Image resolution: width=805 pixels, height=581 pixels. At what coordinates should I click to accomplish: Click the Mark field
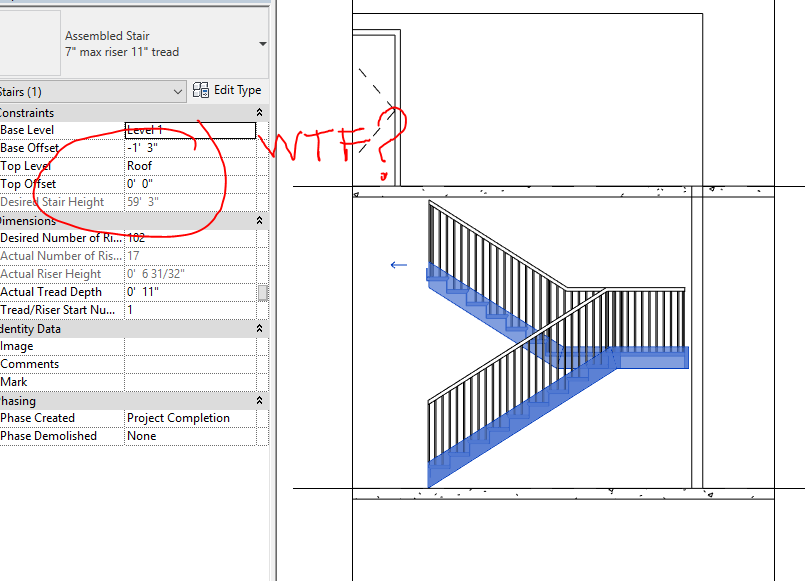point(190,381)
